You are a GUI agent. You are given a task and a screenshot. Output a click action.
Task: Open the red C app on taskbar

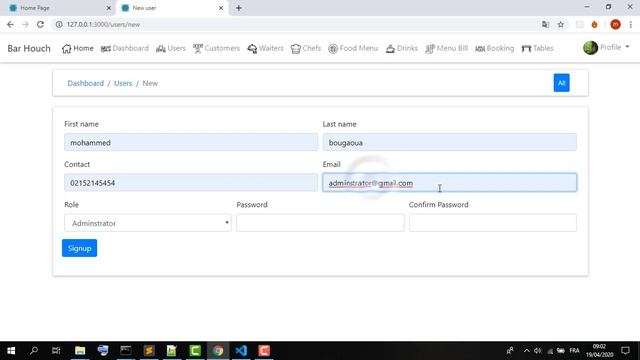pyautogui.click(x=264, y=351)
